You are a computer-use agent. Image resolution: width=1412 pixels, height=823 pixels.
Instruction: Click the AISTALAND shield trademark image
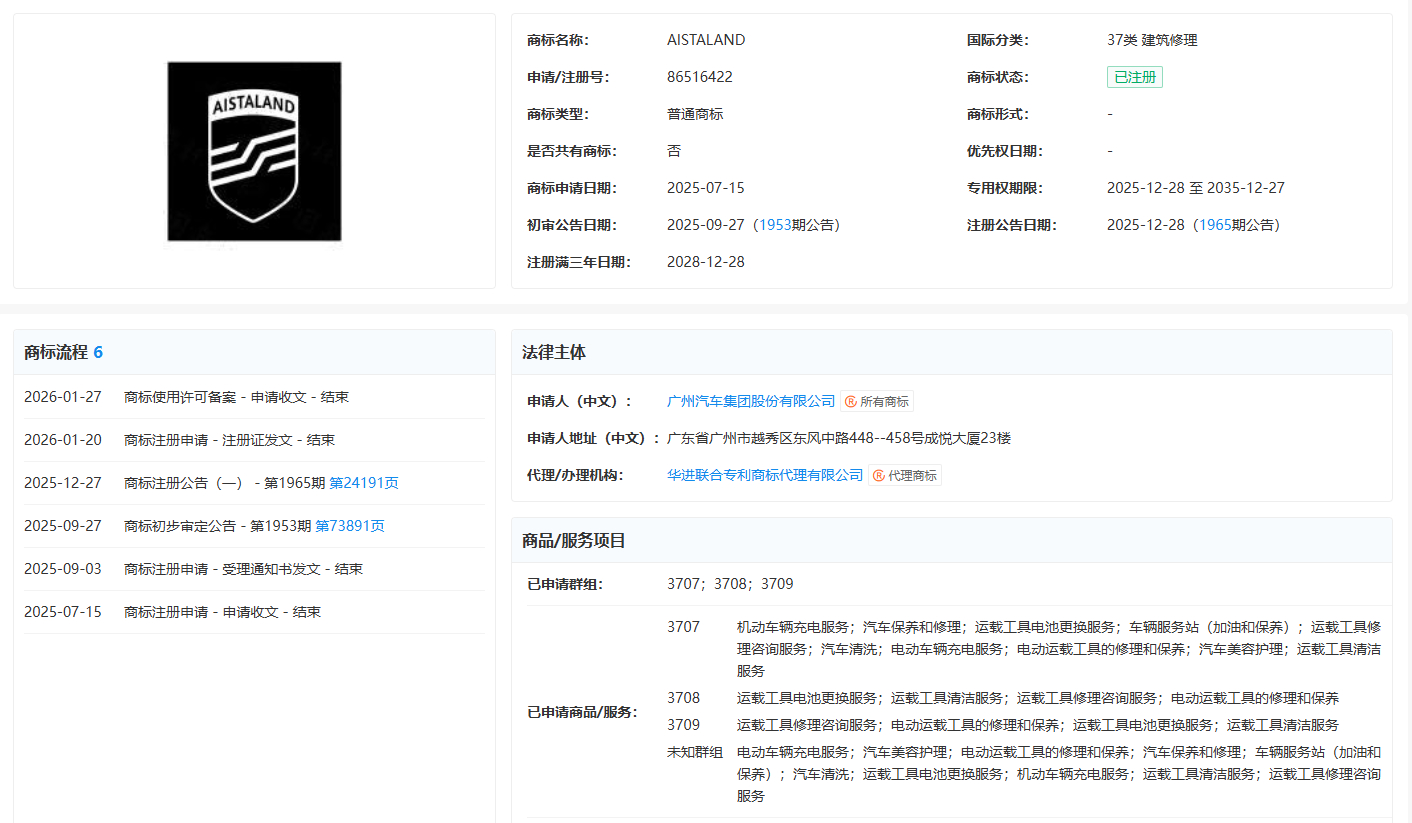point(254,151)
